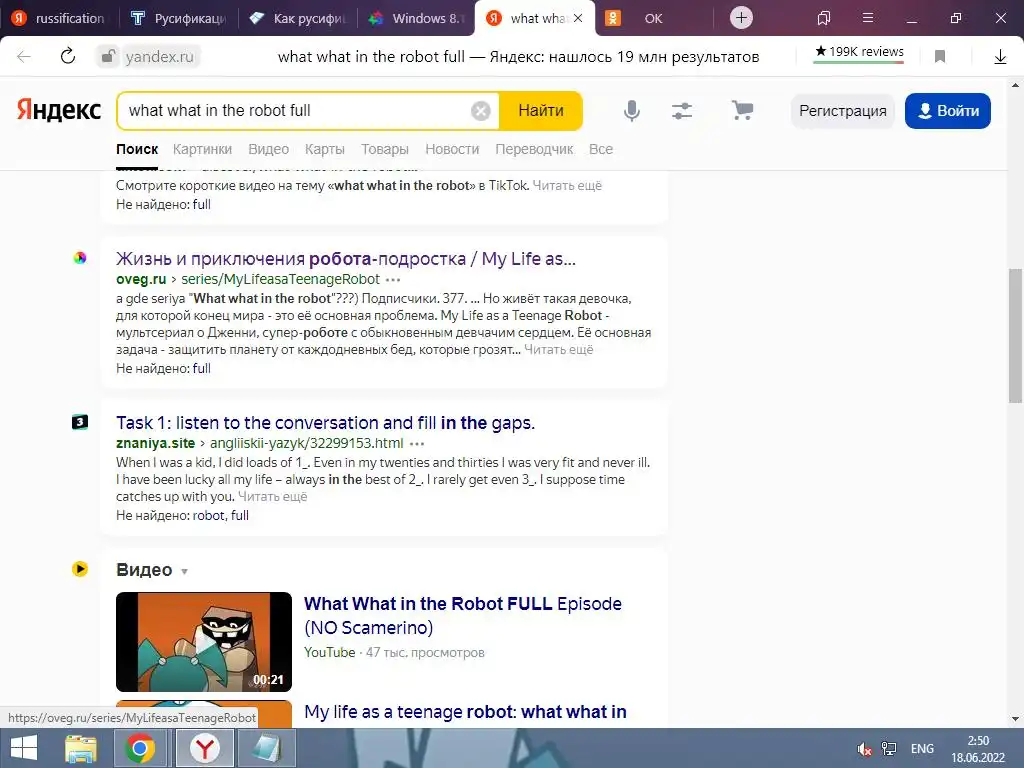The height and width of the screenshot is (768, 1024).
Task: Open the Task 1: listen to the conversation result
Action: coord(325,423)
